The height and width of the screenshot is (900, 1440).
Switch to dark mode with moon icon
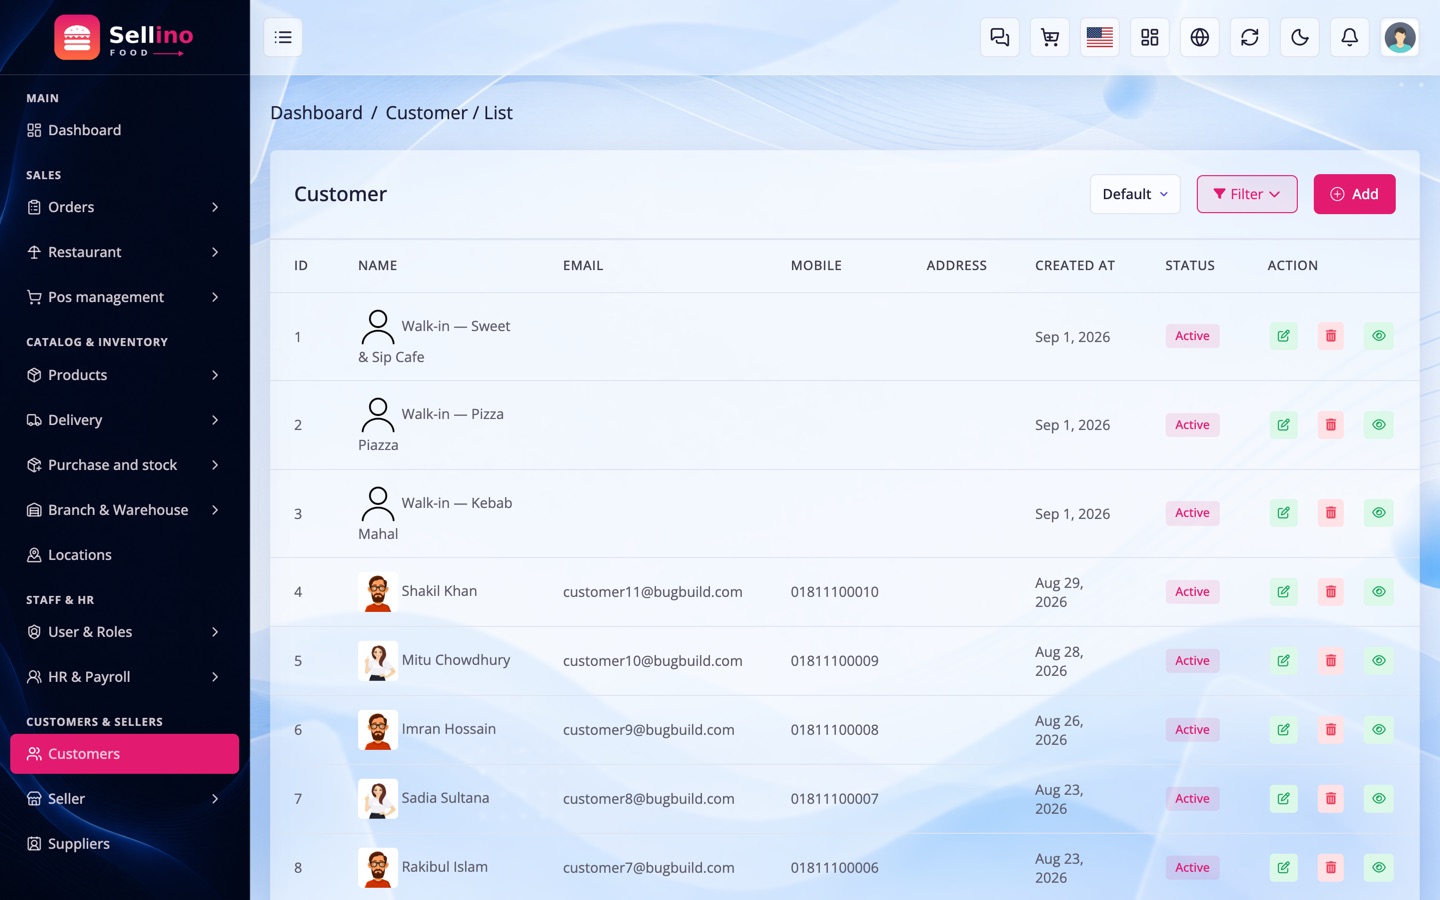tap(1300, 38)
